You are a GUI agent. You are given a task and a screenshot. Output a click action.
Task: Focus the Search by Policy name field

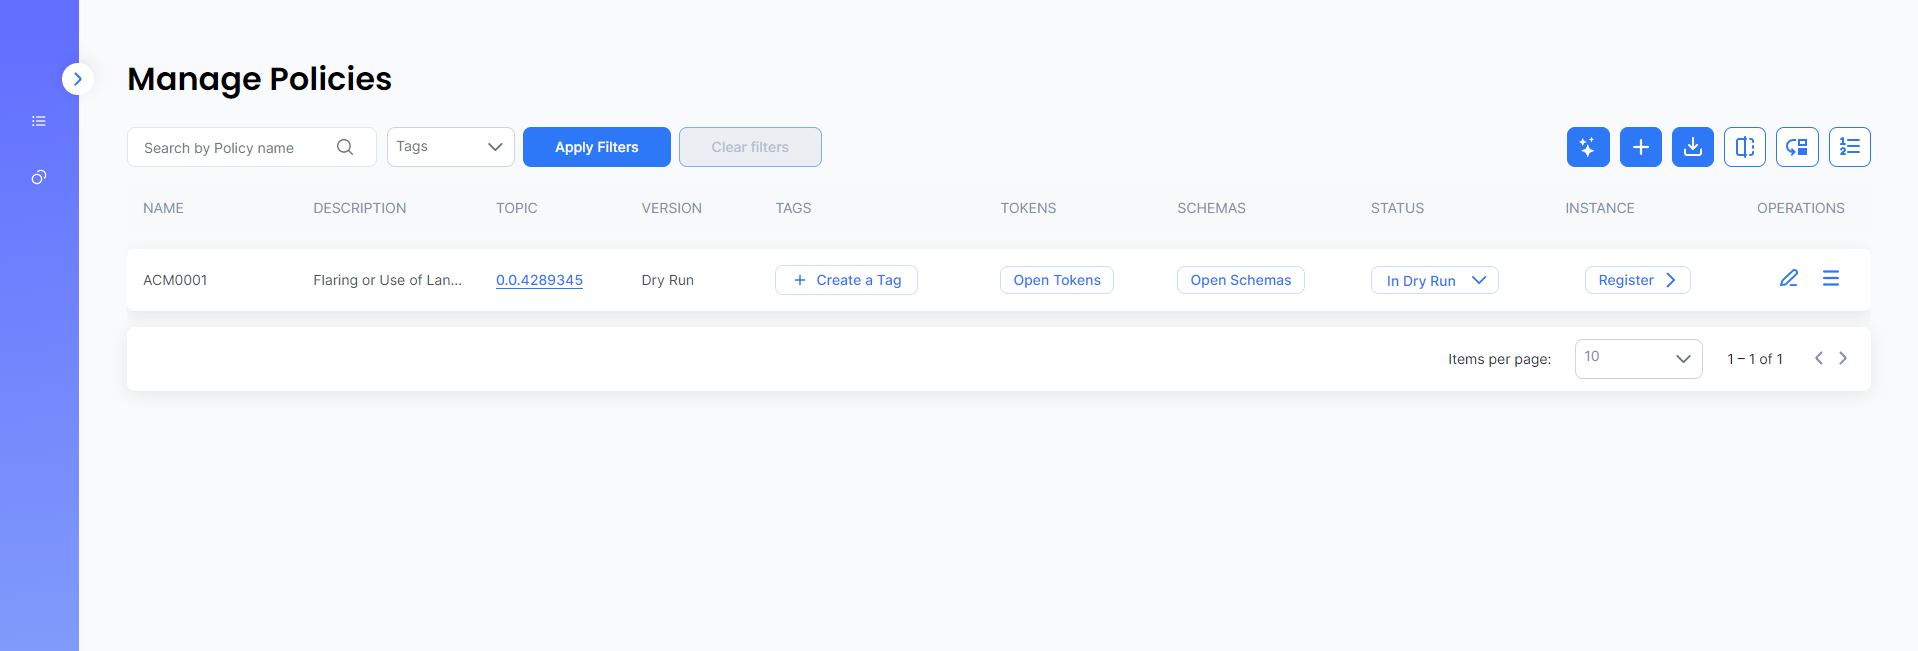(235, 148)
